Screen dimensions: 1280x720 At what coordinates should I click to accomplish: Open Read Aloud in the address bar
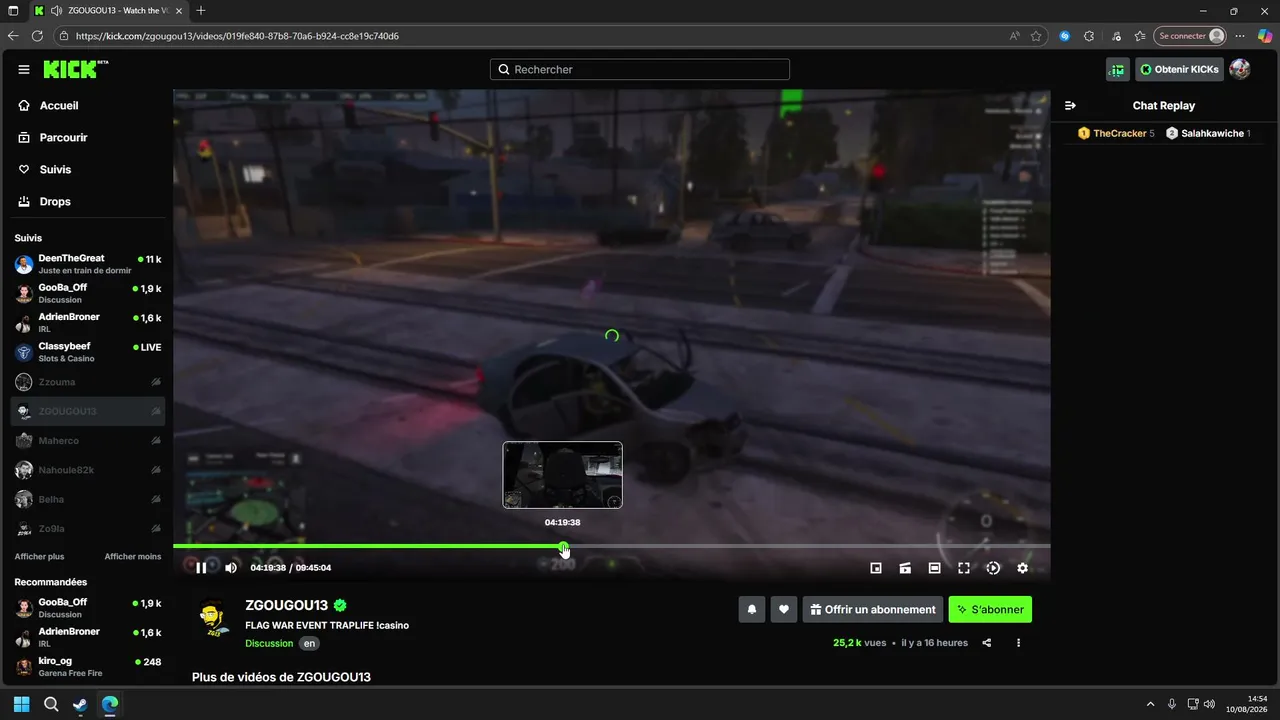point(1014,36)
